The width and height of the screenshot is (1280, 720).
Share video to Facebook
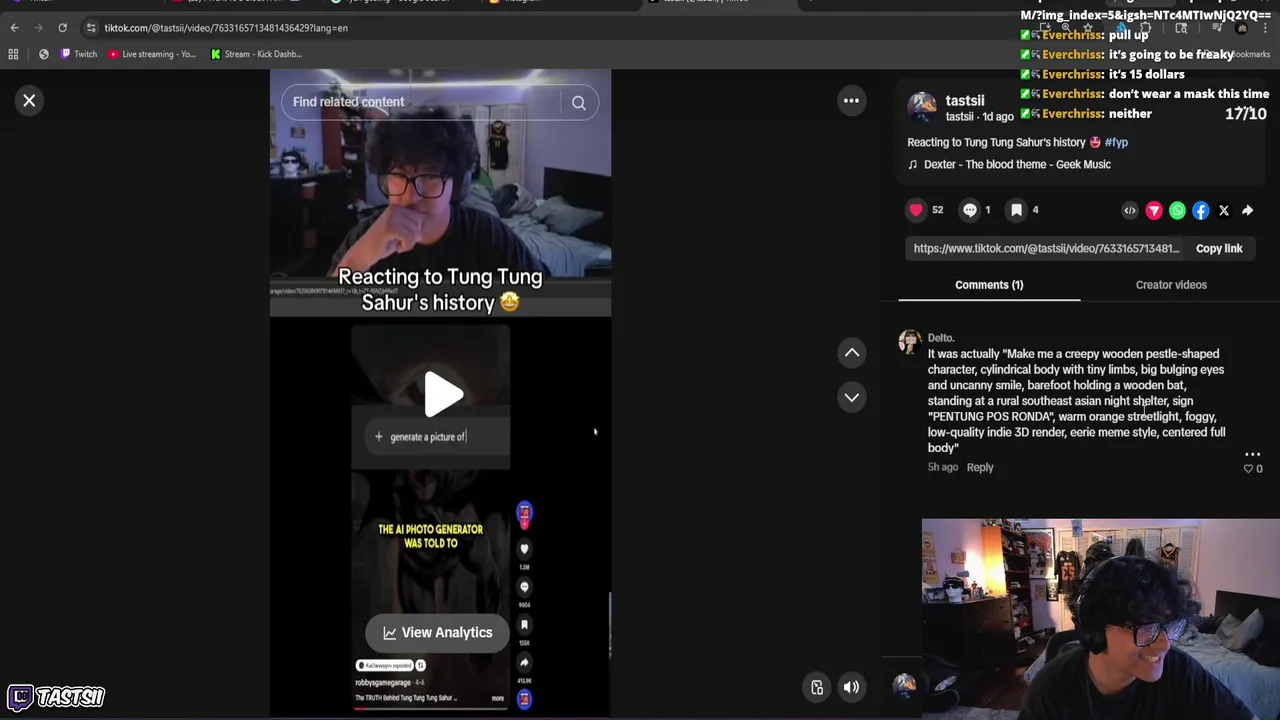(1200, 210)
